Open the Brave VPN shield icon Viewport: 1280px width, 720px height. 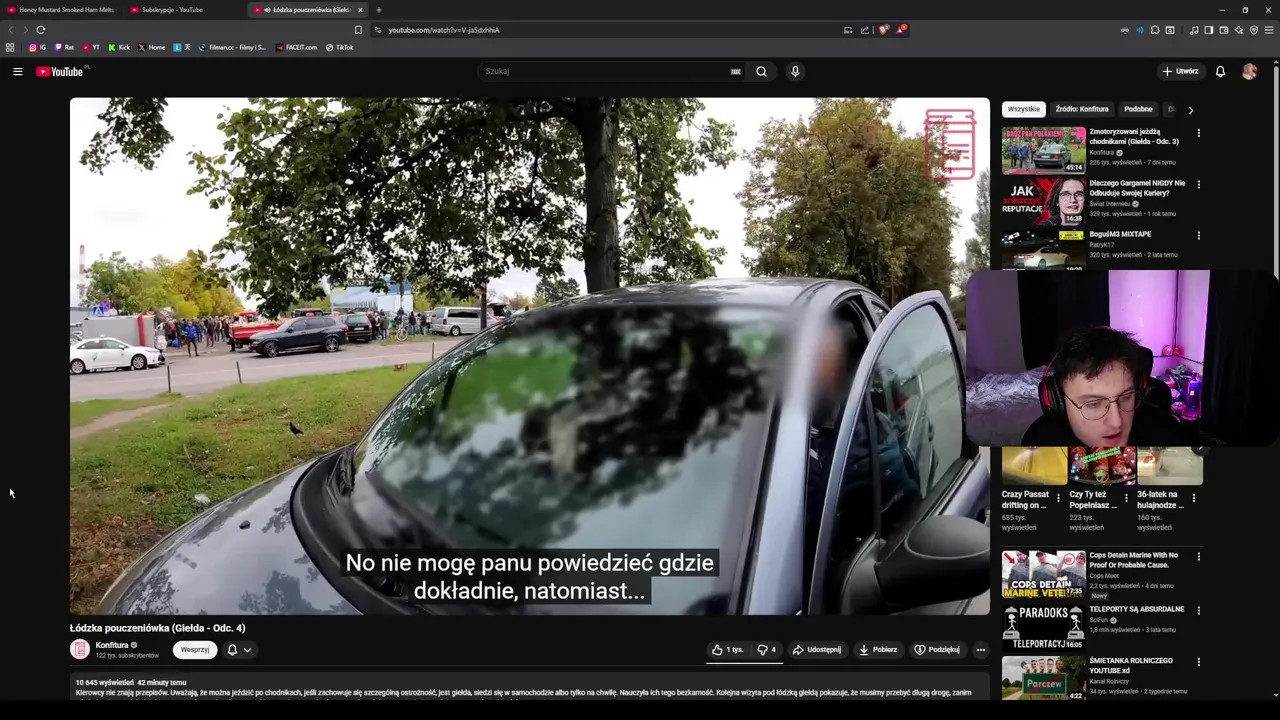coord(1254,30)
